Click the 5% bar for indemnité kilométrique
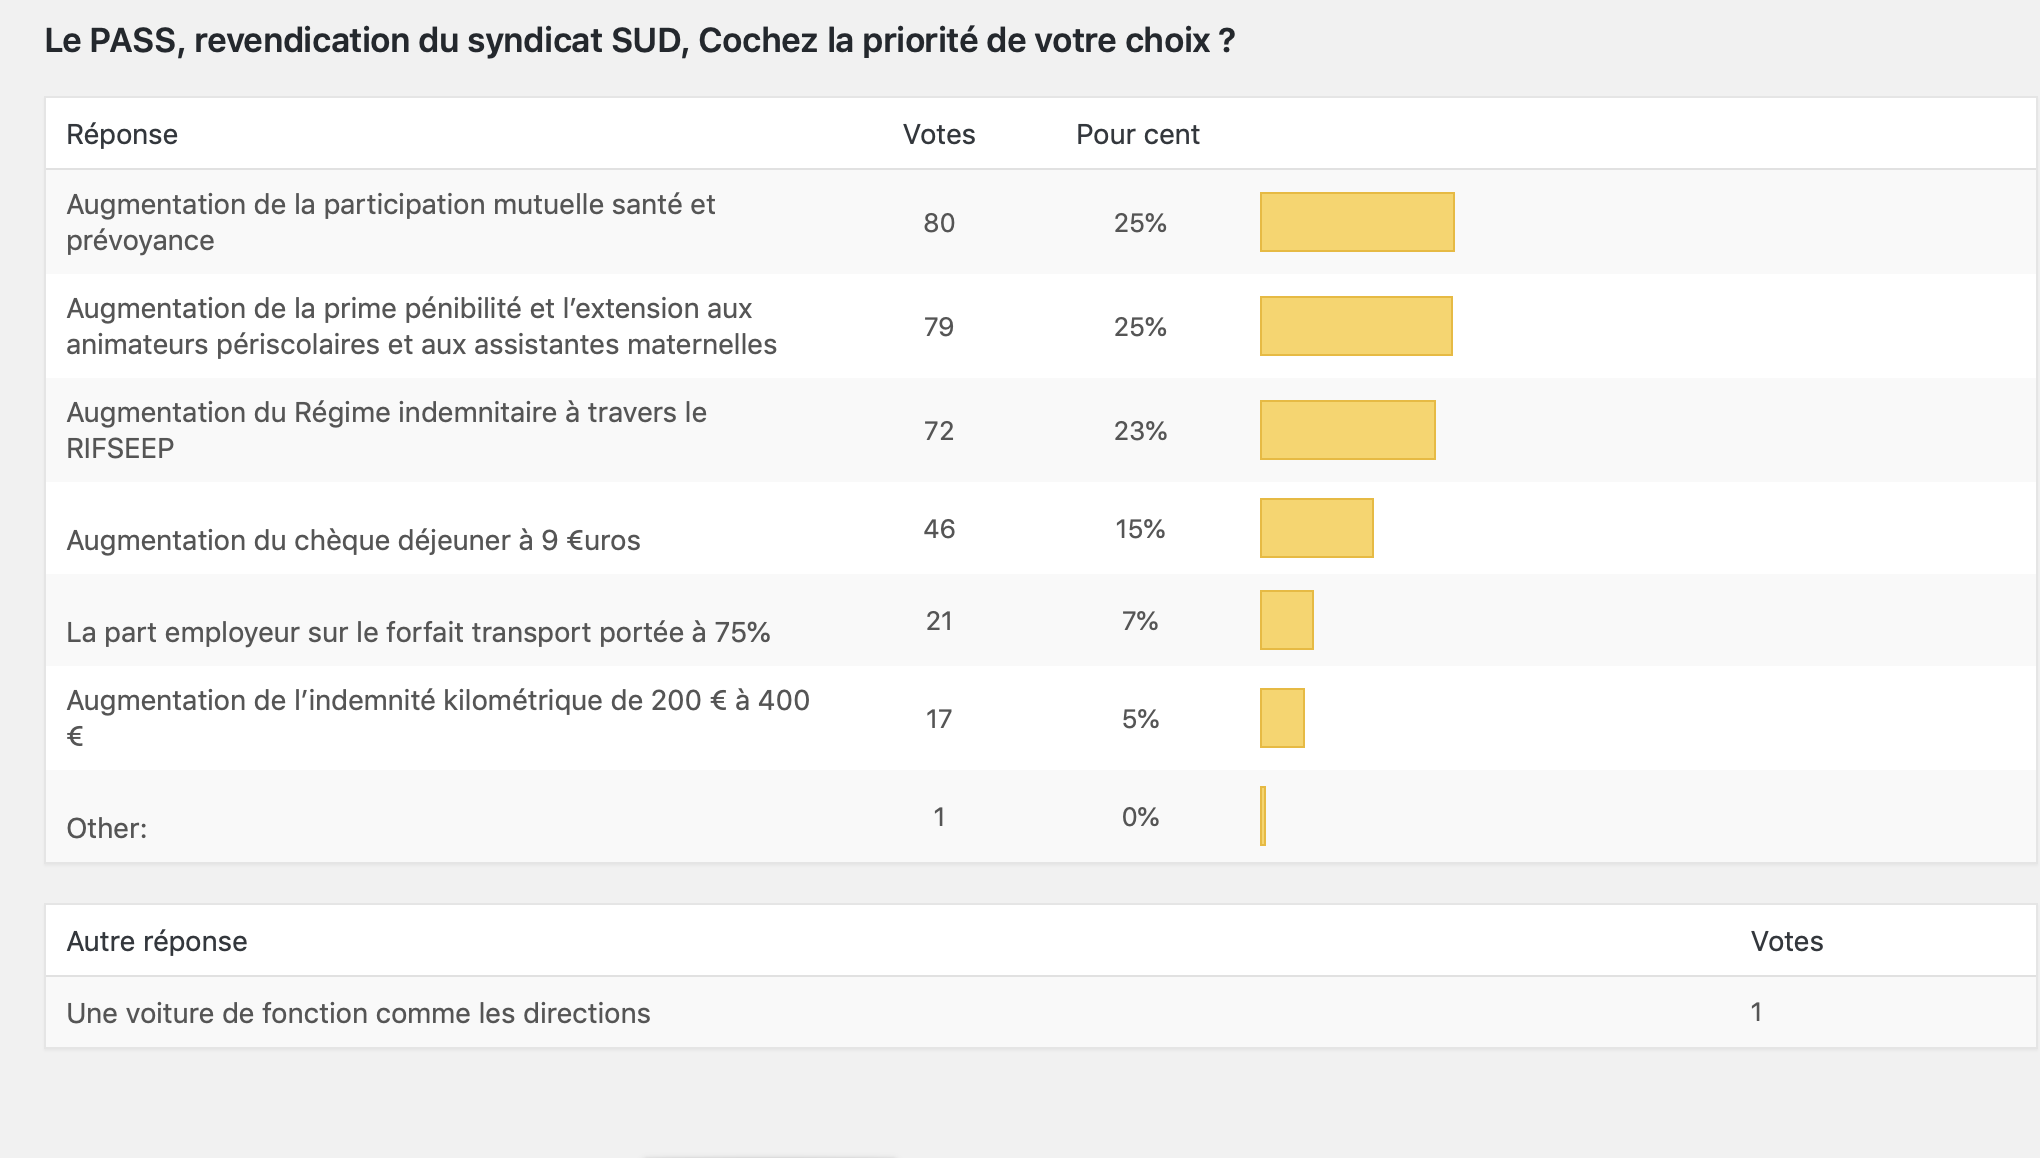The image size is (2040, 1158). (1282, 718)
